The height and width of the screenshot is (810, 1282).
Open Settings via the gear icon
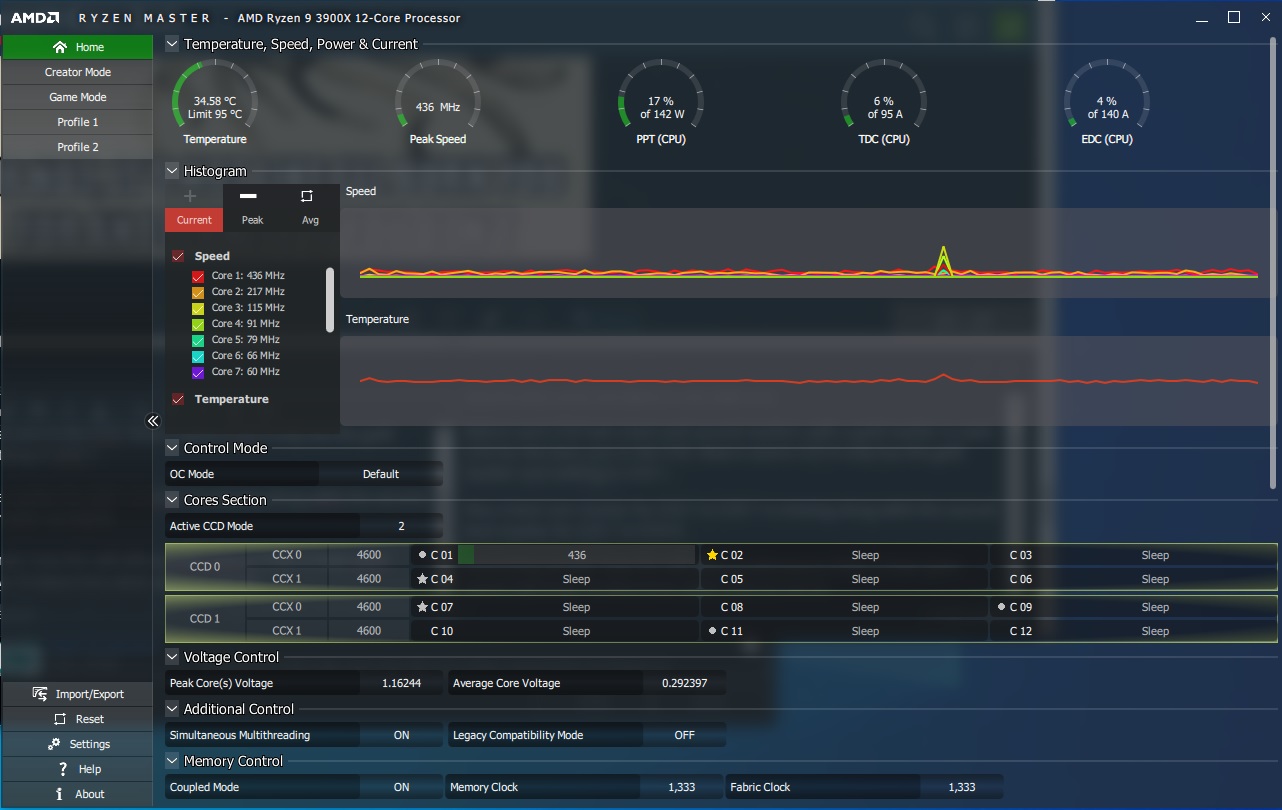tap(54, 744)
